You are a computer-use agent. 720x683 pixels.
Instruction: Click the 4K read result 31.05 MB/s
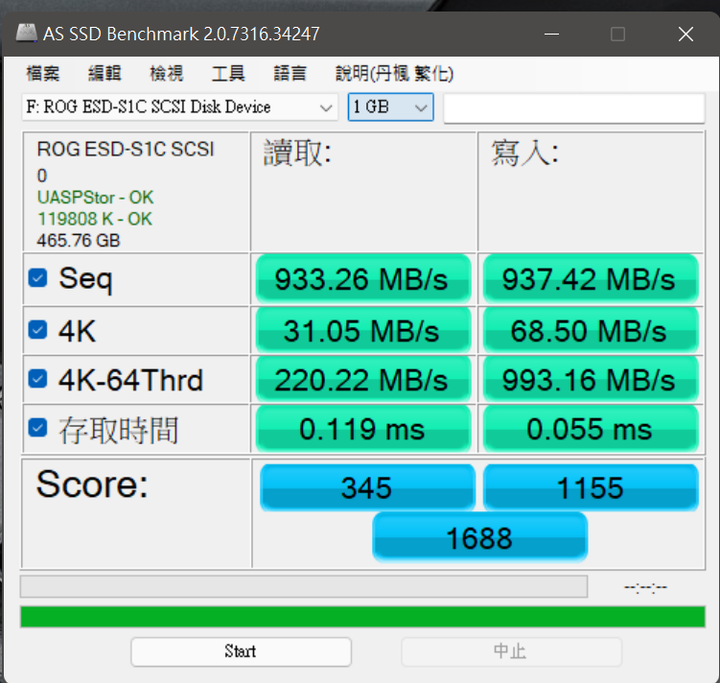pos(363,330)
